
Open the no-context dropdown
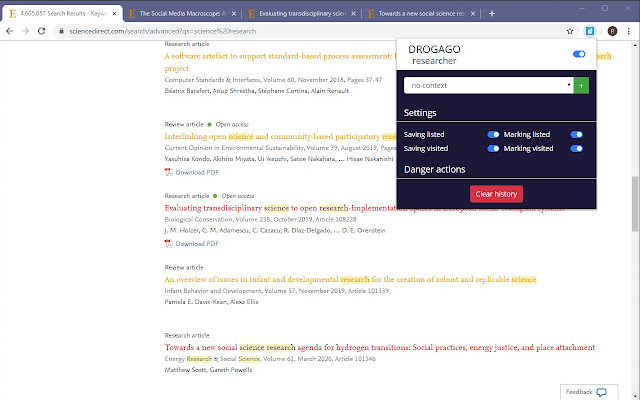[488, 86]
